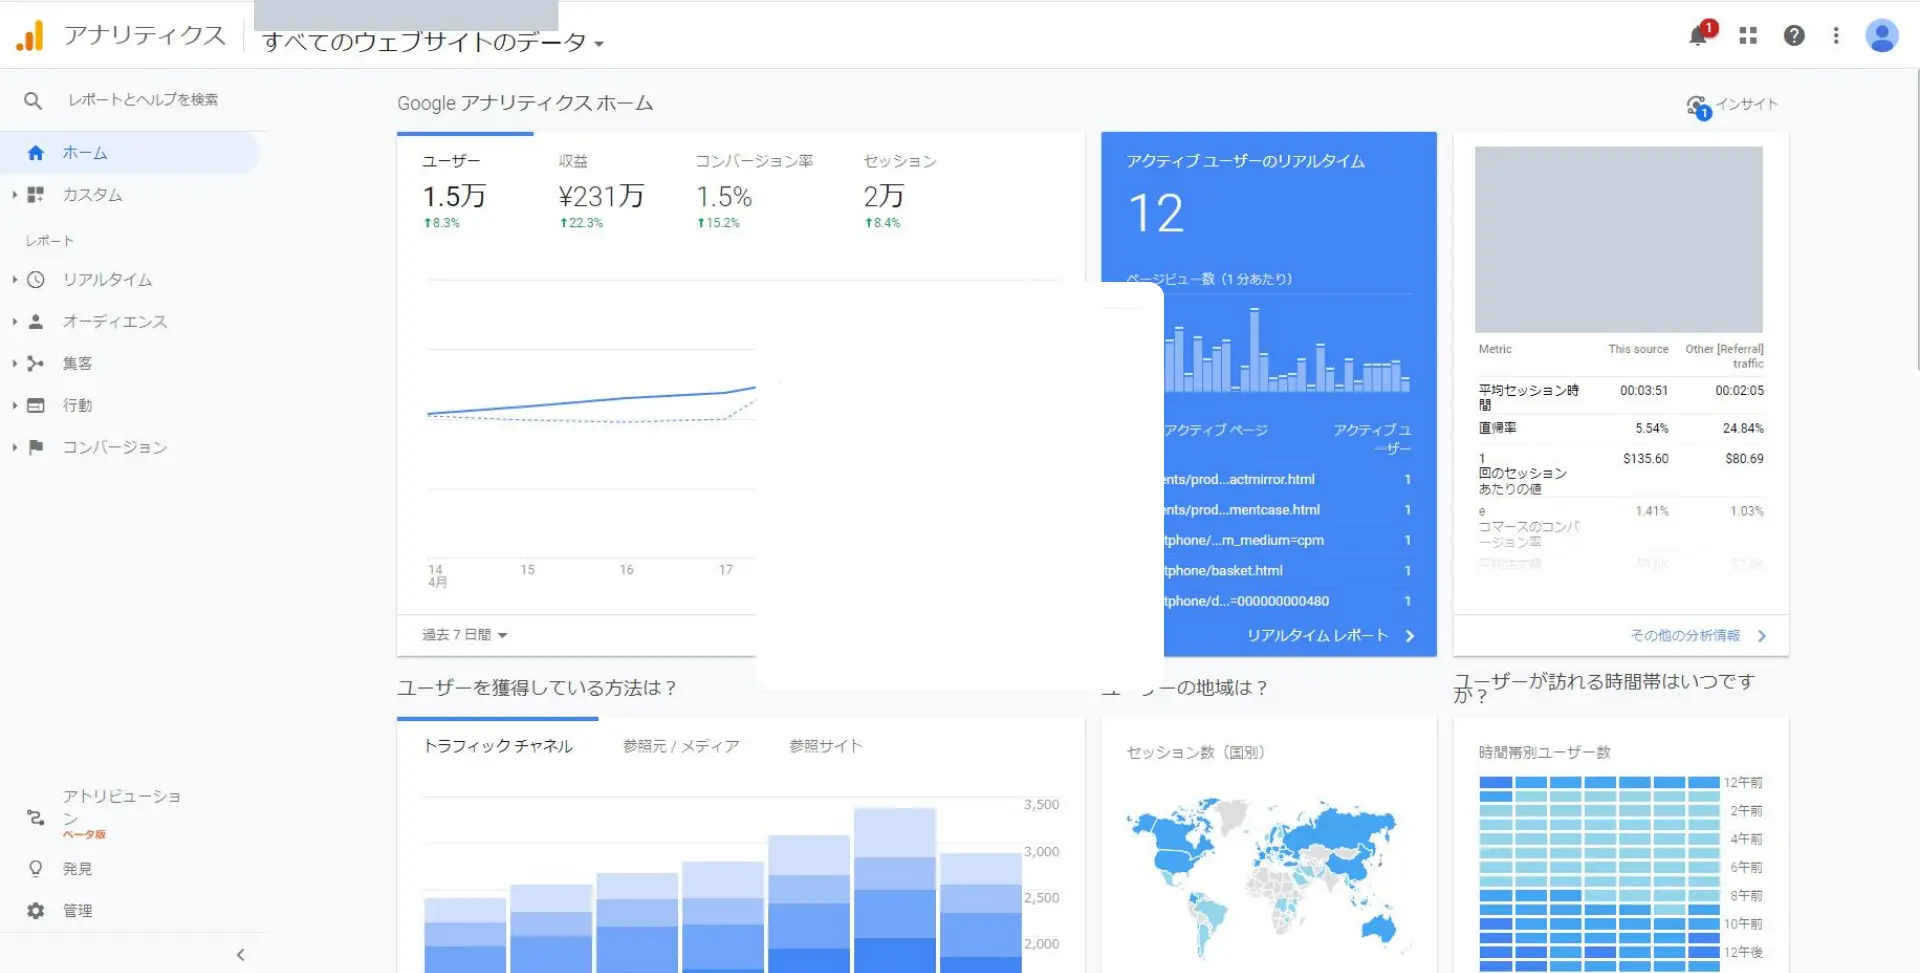Click the 平均セッション時間 value 00:03:51
This screenshot has height=973, width=1920.
tap(1644, 391)
